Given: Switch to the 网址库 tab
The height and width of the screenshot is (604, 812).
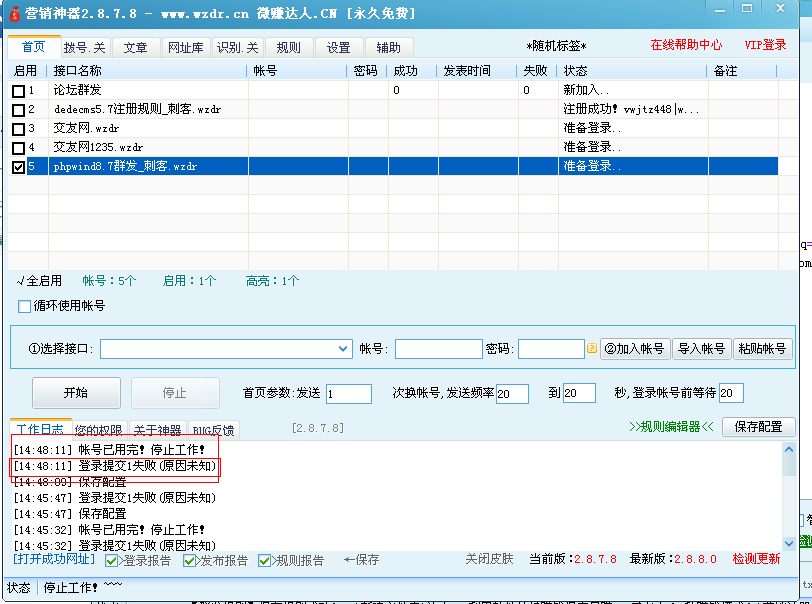Looking at the screenshot, I should coord(185,48).
